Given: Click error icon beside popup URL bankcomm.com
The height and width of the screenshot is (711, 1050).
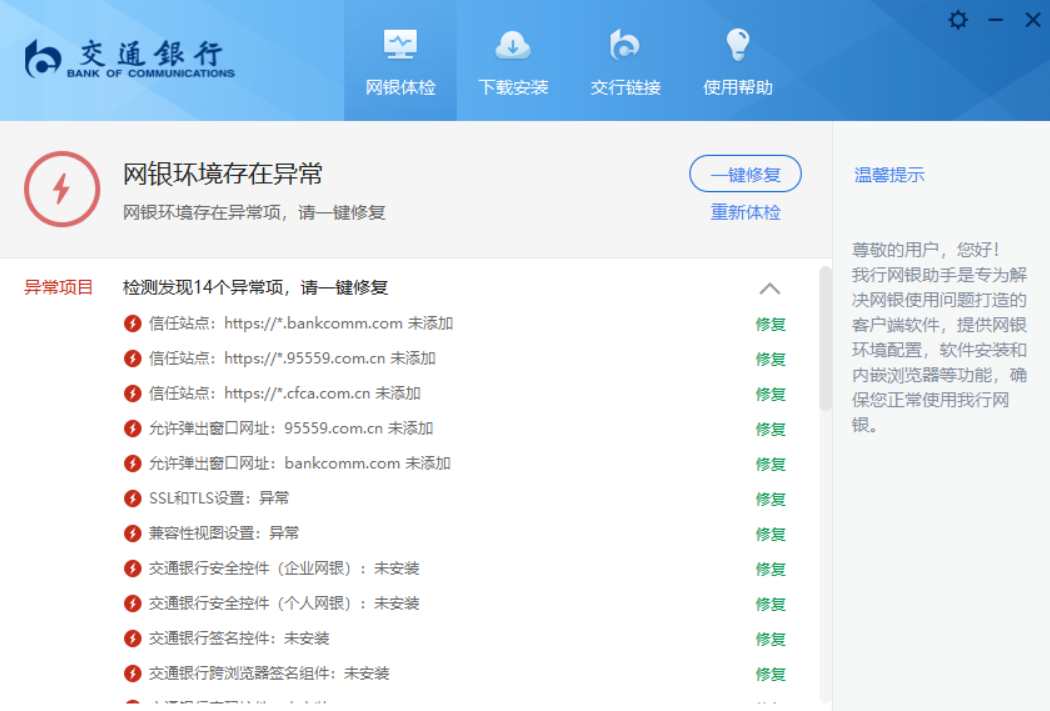Looking at the screenshot, I should (x=133, y=463).
